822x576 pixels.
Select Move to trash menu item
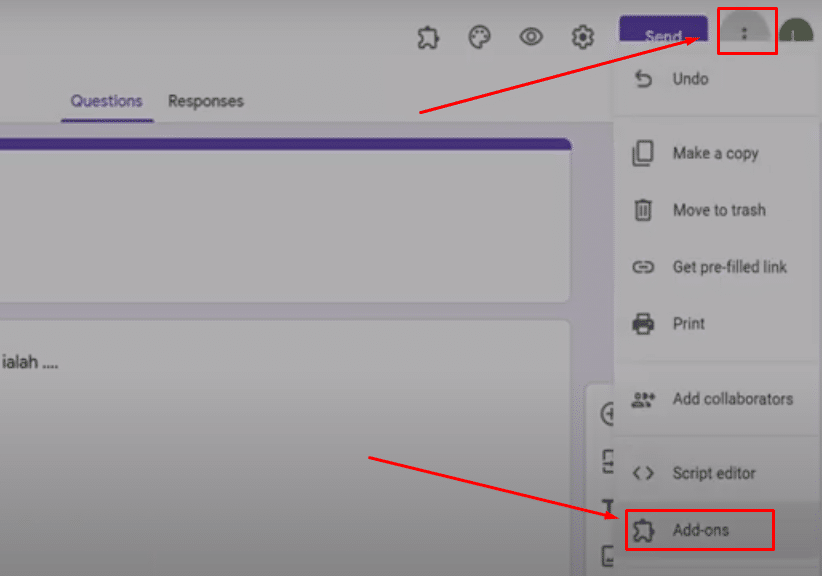click(x=716, y=210)
